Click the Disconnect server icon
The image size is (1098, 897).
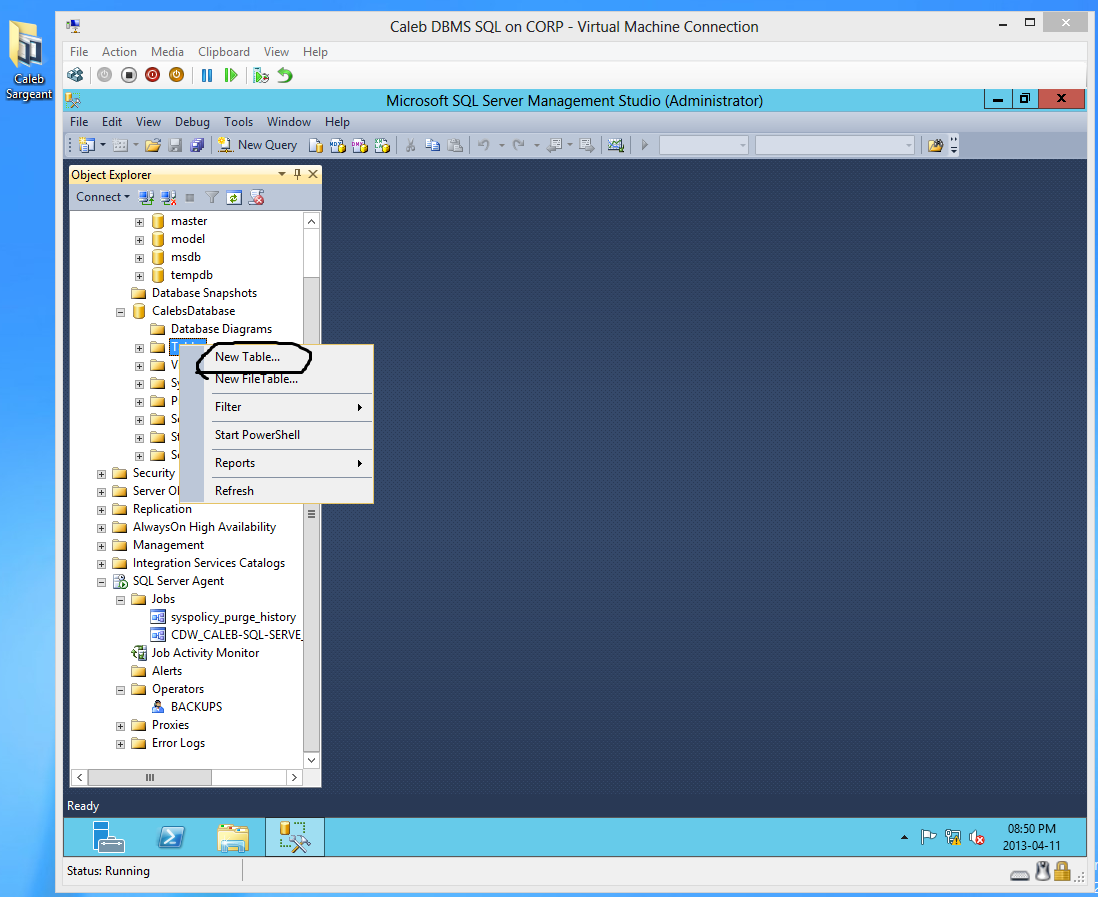[168, 197]
